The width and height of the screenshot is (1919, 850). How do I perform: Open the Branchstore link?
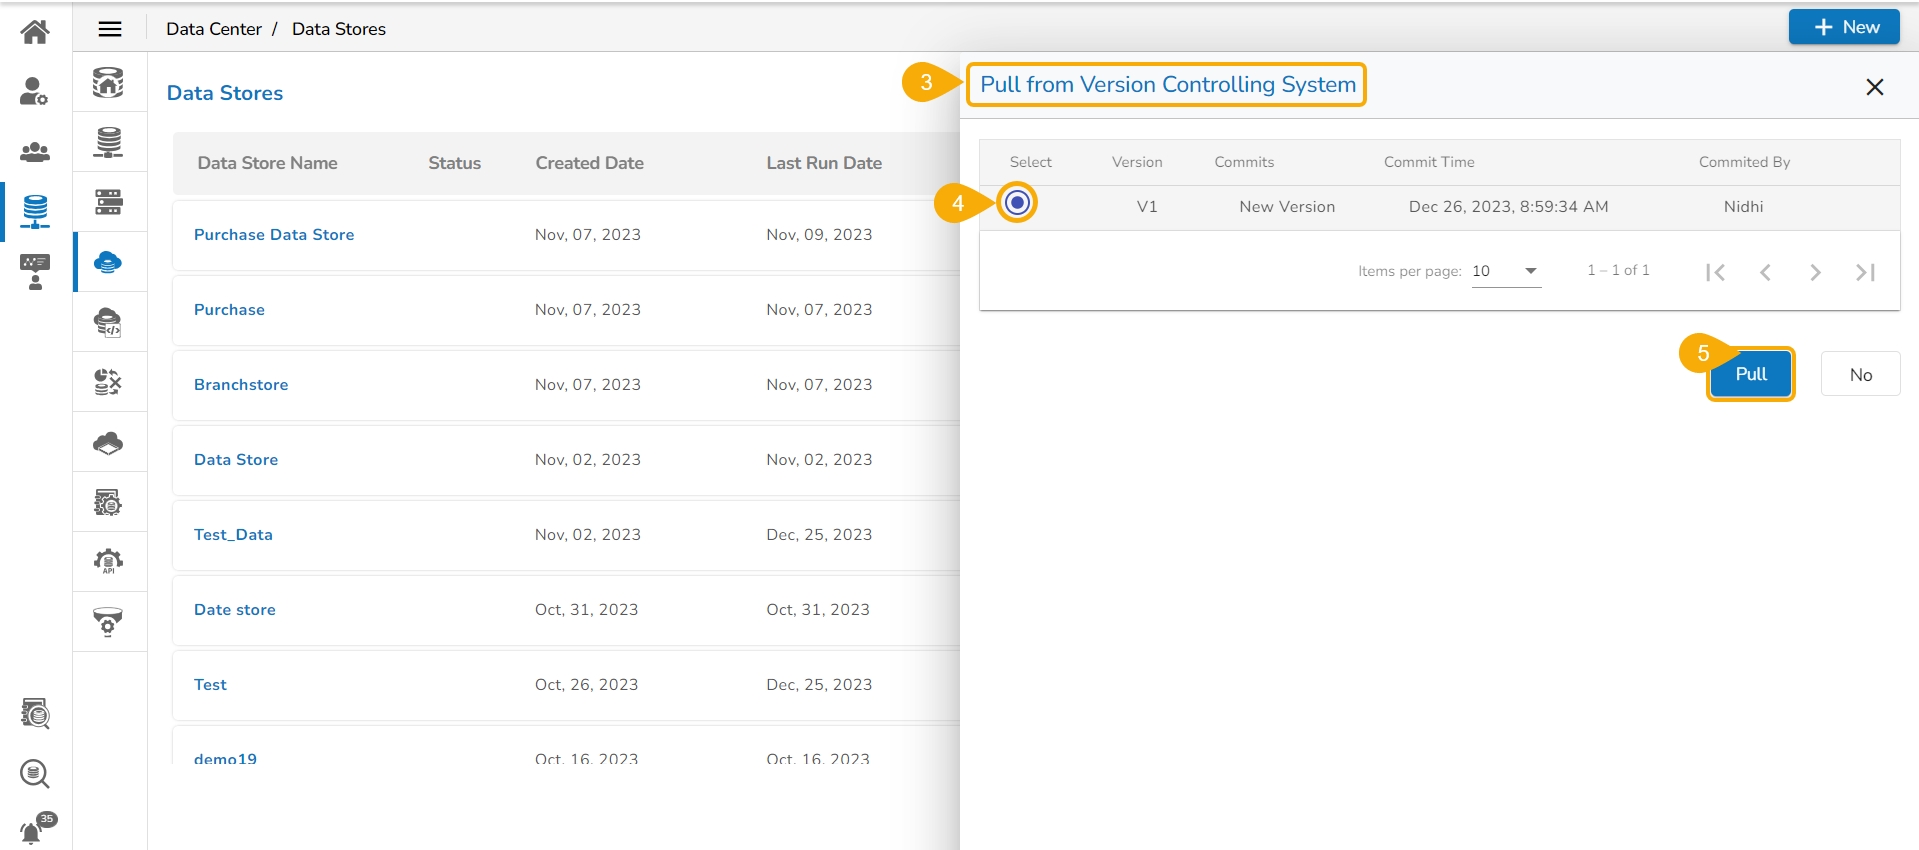pyautogui.click(x=241, y=385)
